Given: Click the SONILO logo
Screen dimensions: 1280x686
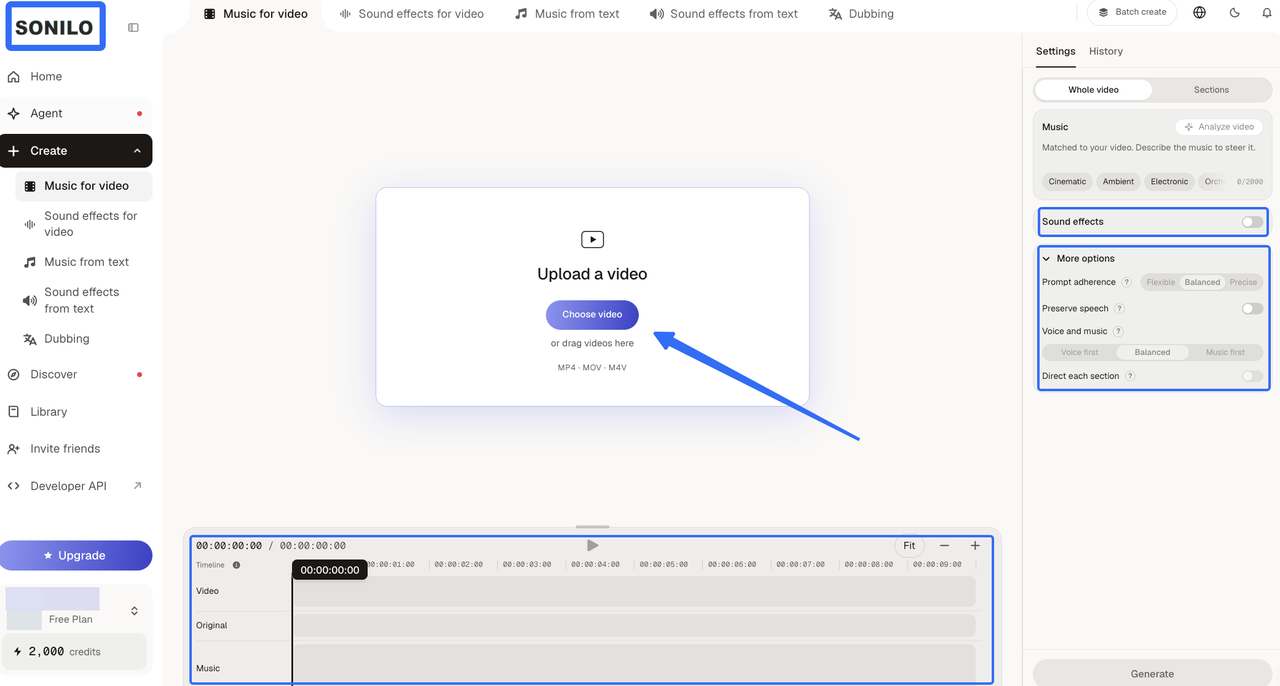Looking at the screenshot, I should click(54, 28).
